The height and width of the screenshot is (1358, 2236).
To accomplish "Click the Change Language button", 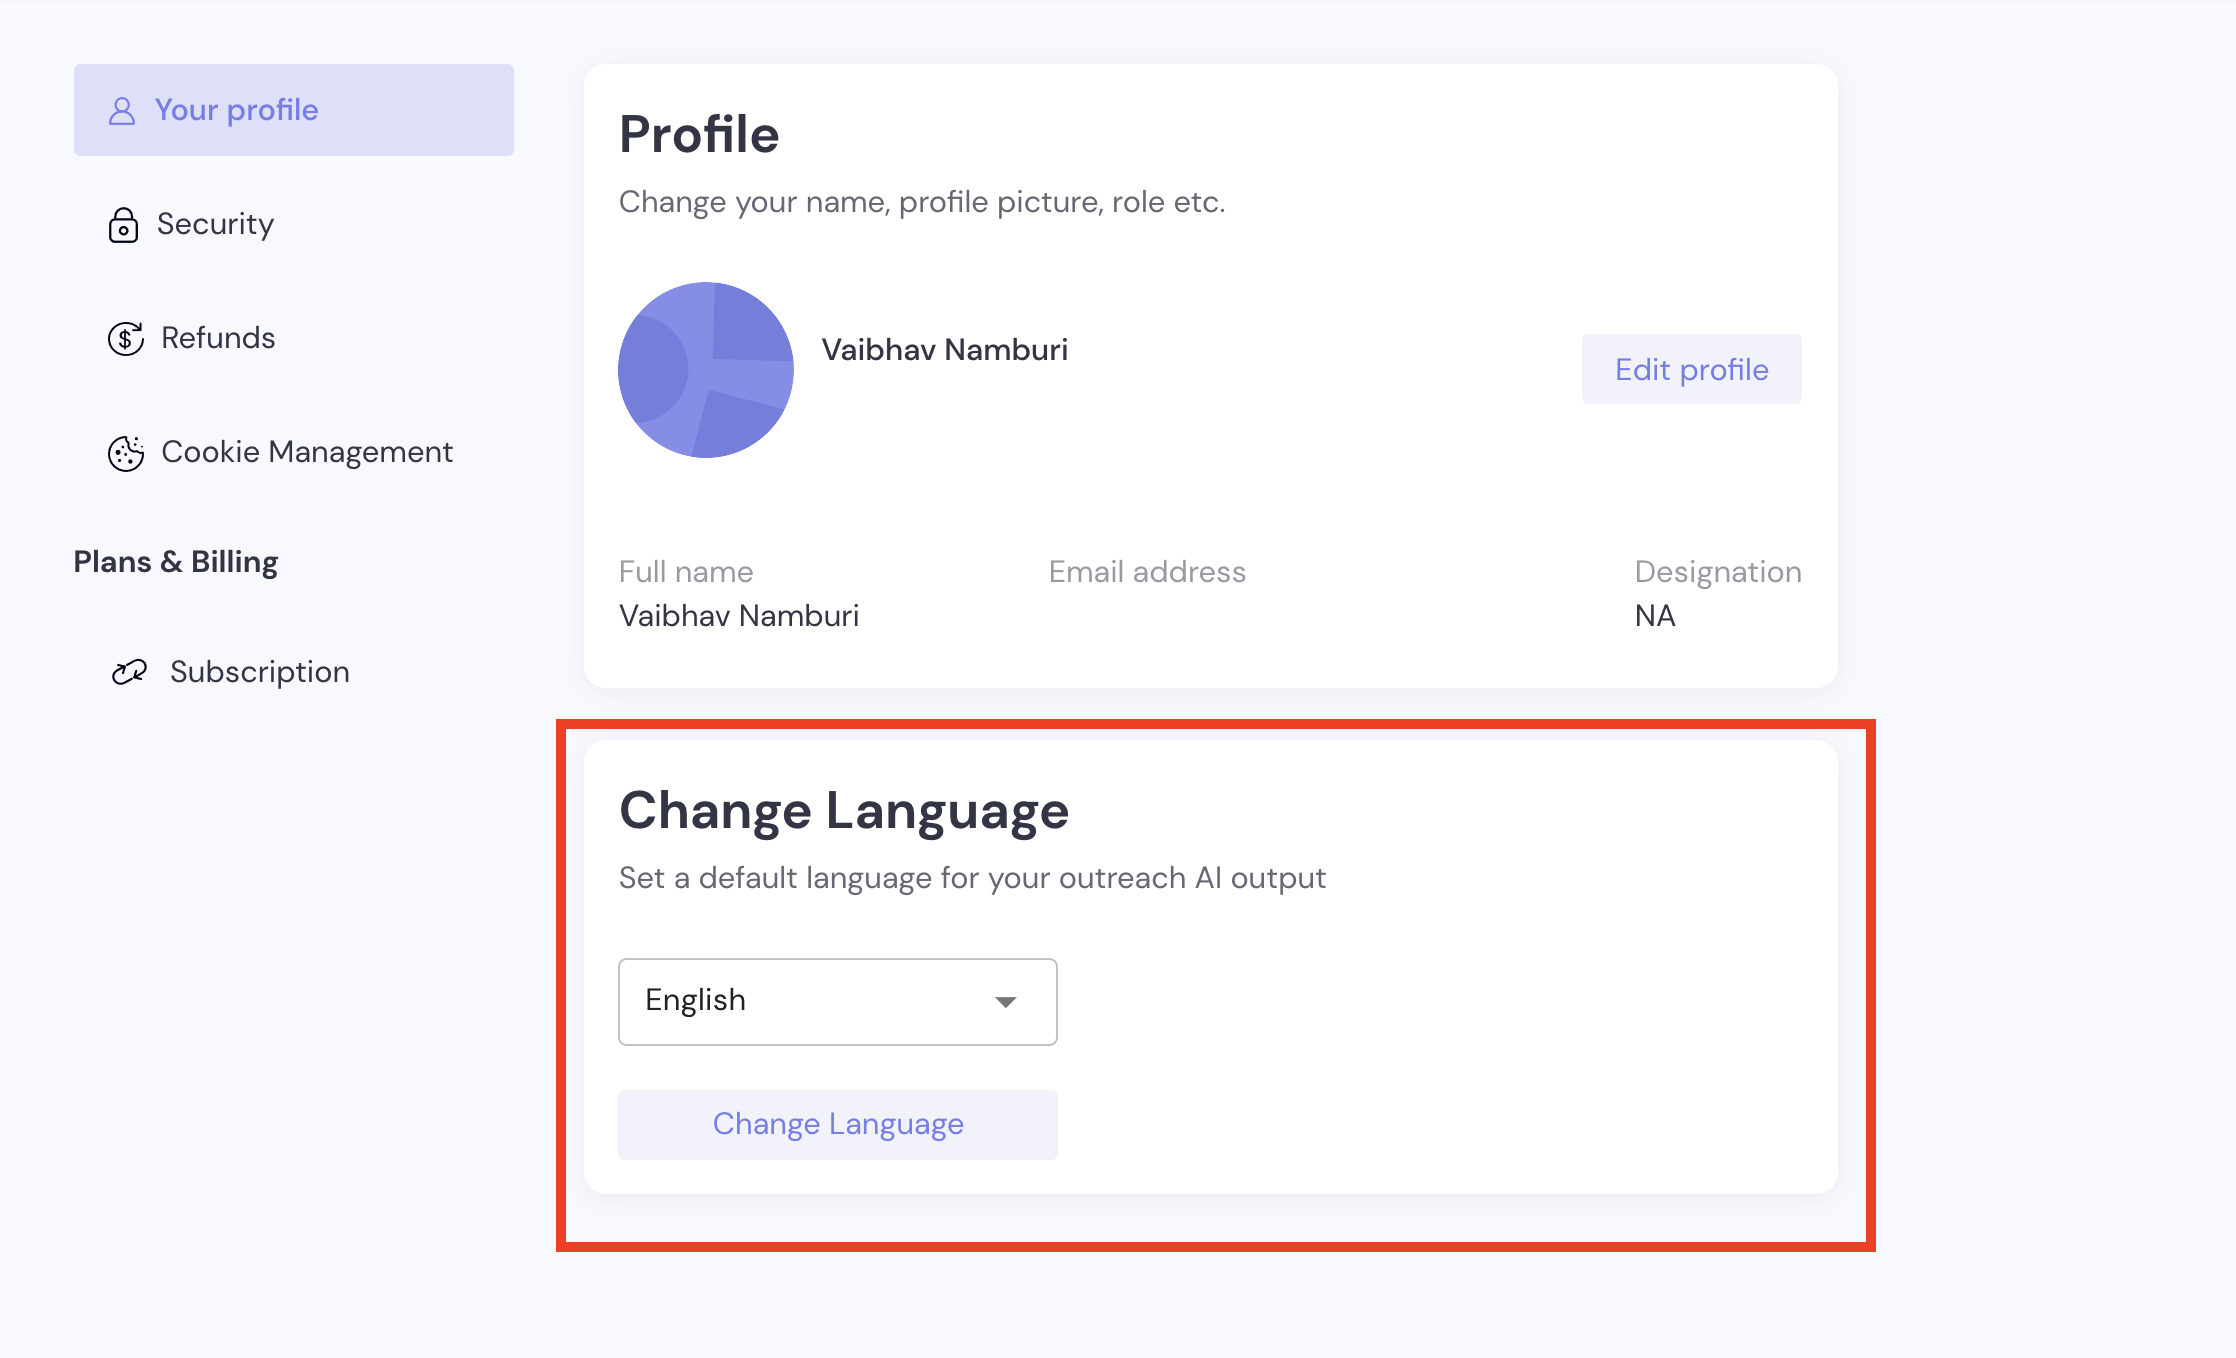I will 838,1125.
